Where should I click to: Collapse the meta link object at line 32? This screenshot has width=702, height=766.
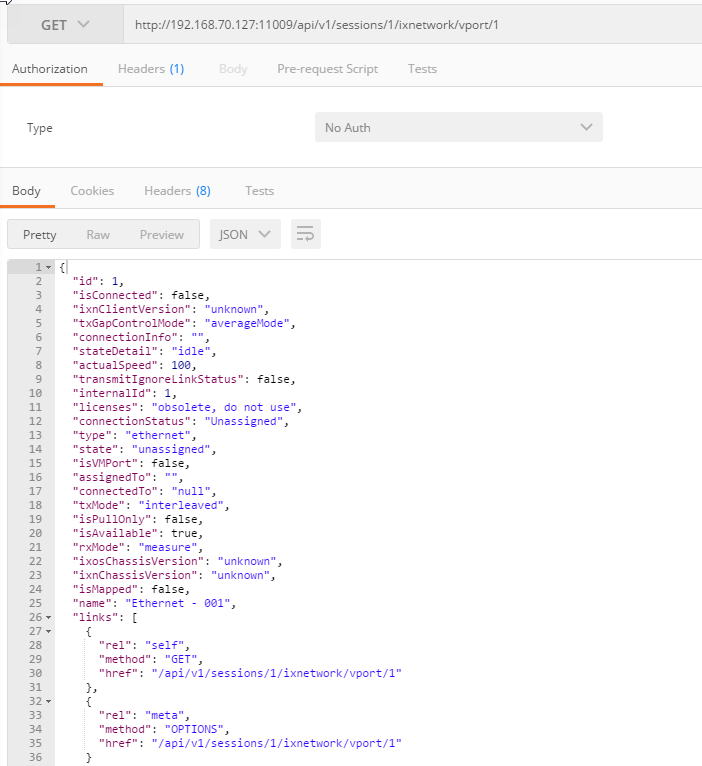coord(49,702)
